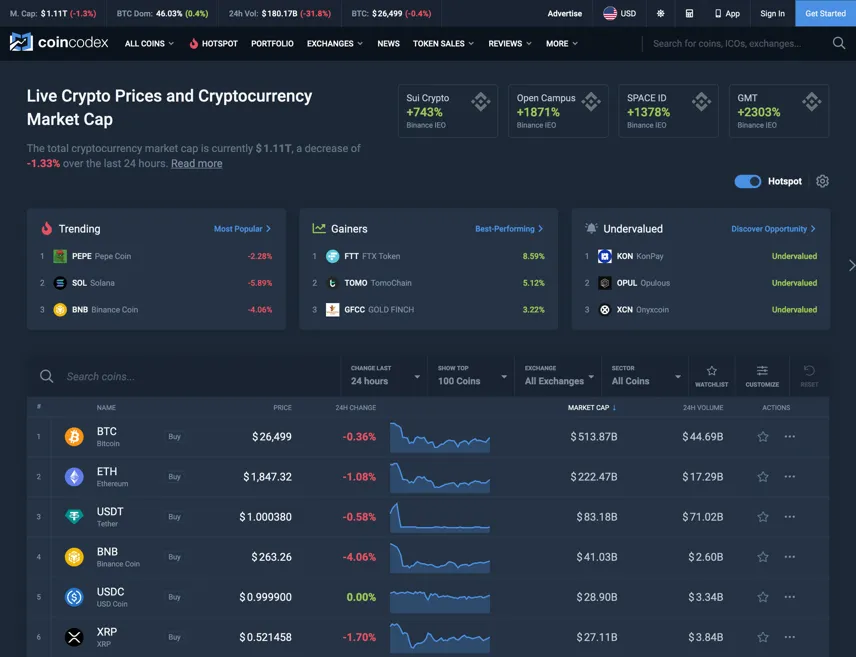Open more actions for ETH row
Image resolution: width=856 pixels, height=657 pixels.
coord(789,477)
